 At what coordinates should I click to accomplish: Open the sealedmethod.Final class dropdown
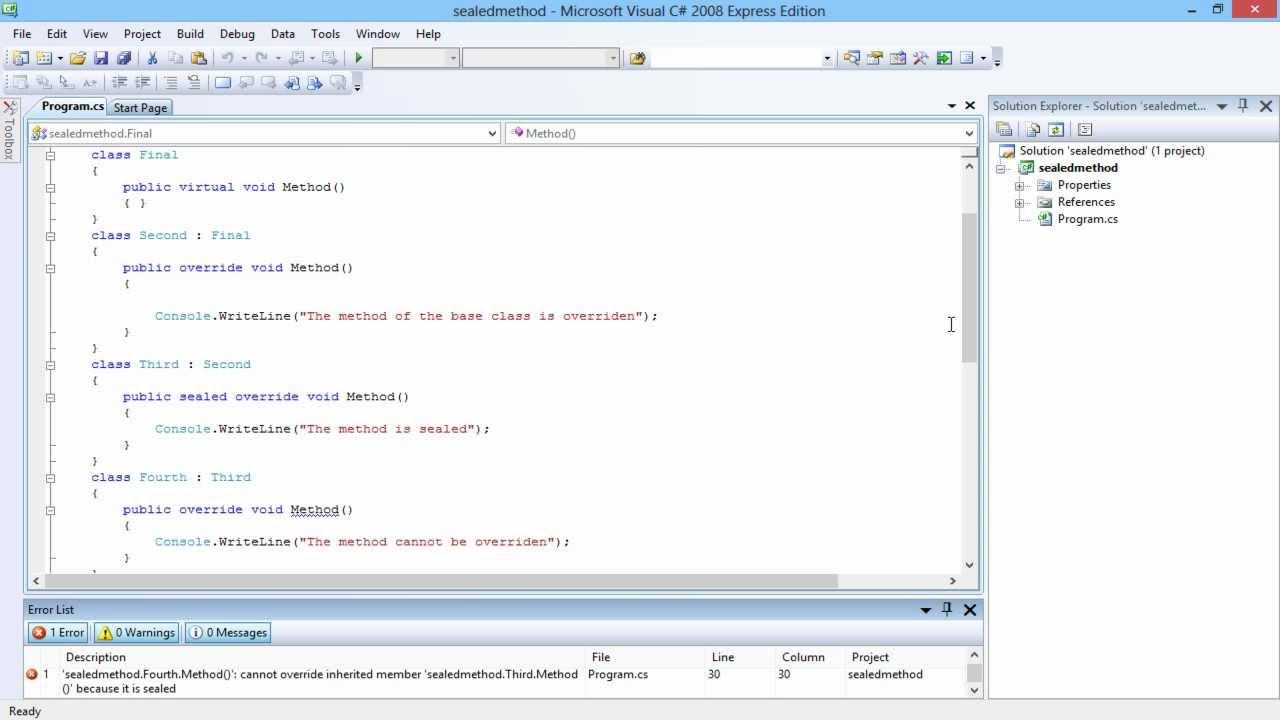click(265, 133)
